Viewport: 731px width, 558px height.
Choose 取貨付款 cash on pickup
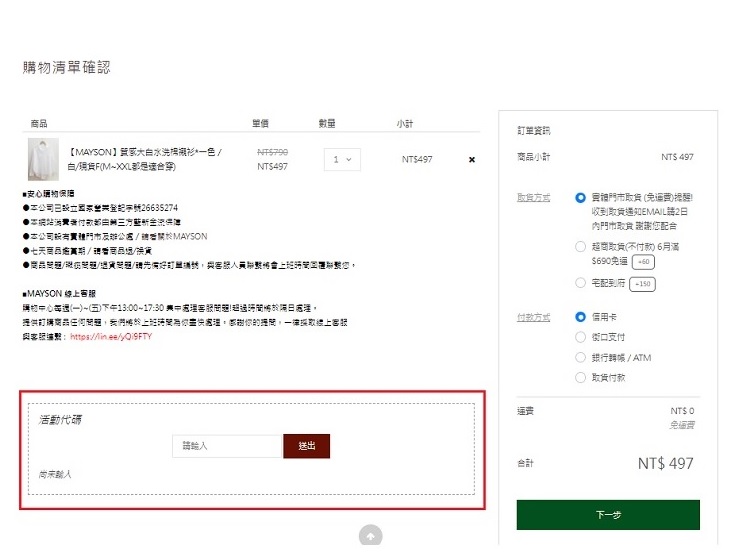pos(581,377)
